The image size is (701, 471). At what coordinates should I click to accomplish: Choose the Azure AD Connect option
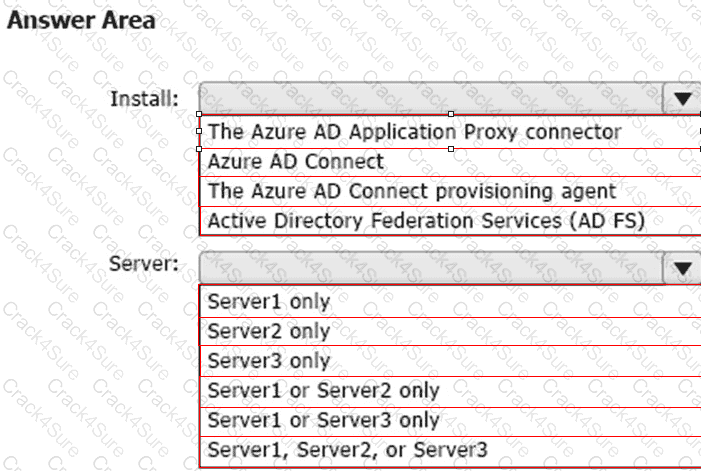[x=296, y=161]
